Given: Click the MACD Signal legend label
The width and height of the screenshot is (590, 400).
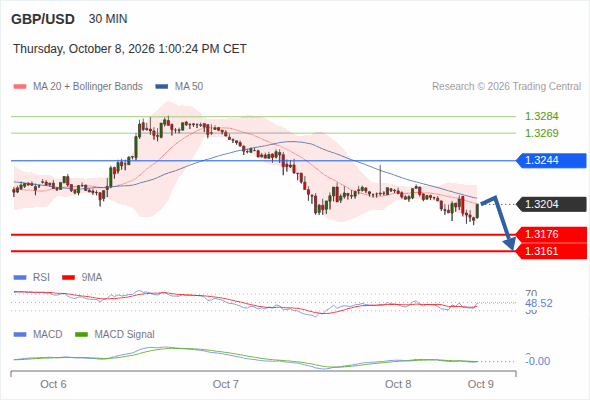Looking at the screenshot, I should click(x=125, y=335).
